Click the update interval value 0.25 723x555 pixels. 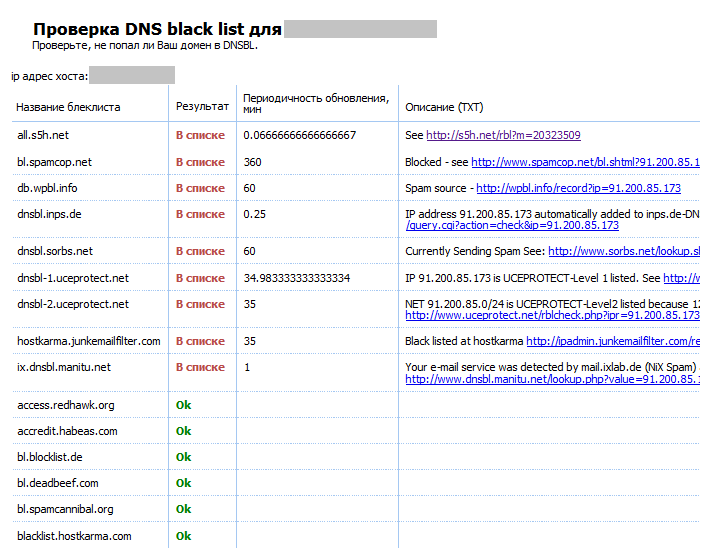254,214
